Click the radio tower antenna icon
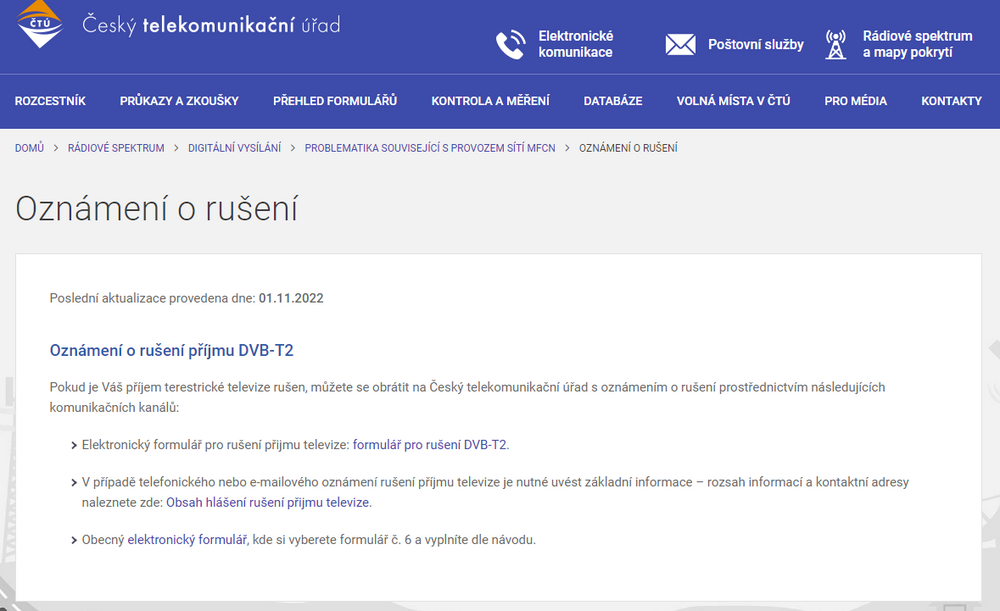The width and height of the screenshot is (1000, 611). [x=836, y=44]
